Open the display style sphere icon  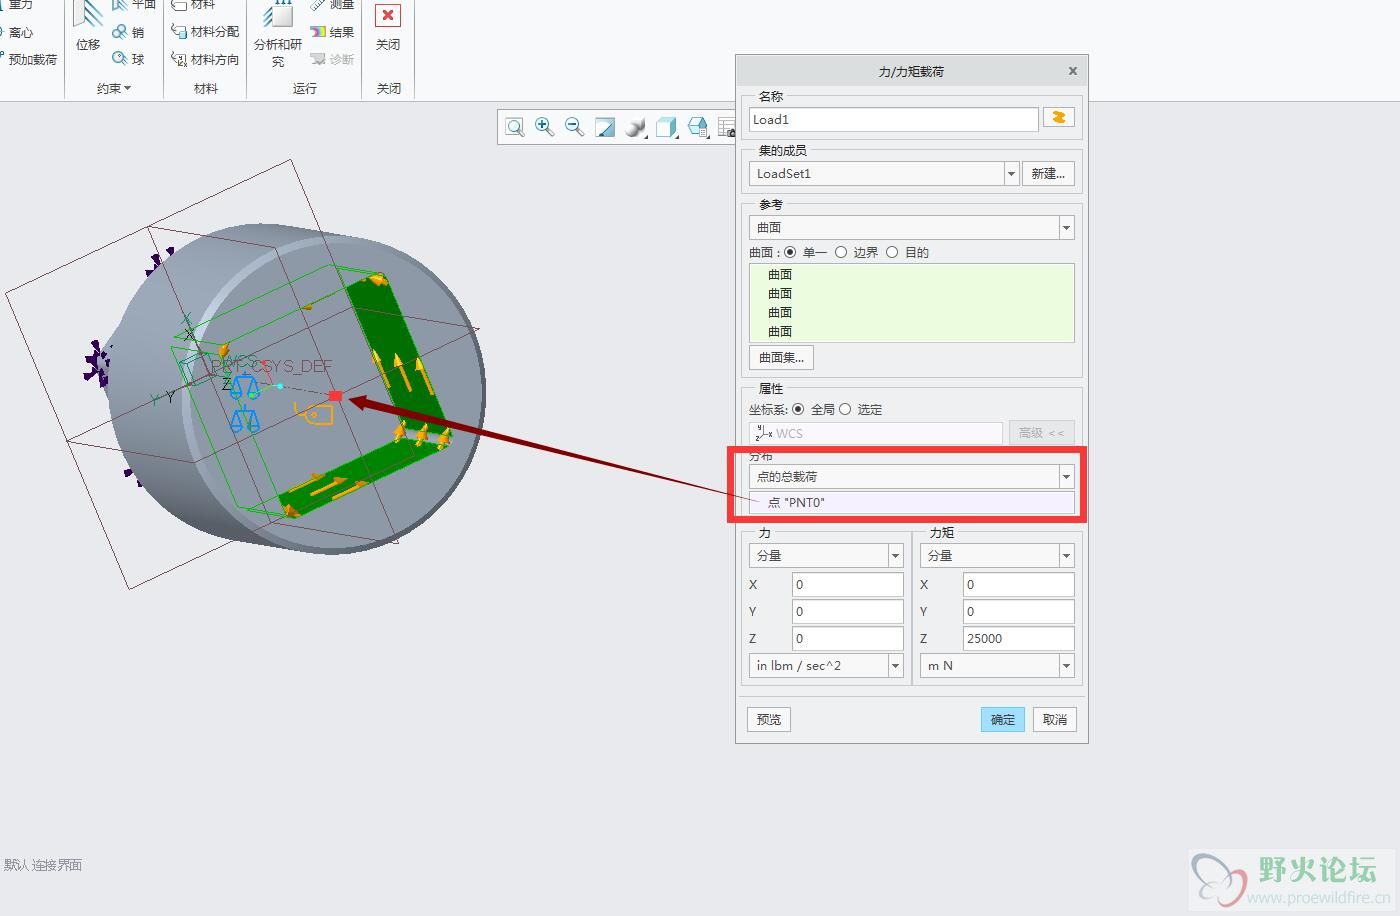pyautogui.click(x=636, y=127)
